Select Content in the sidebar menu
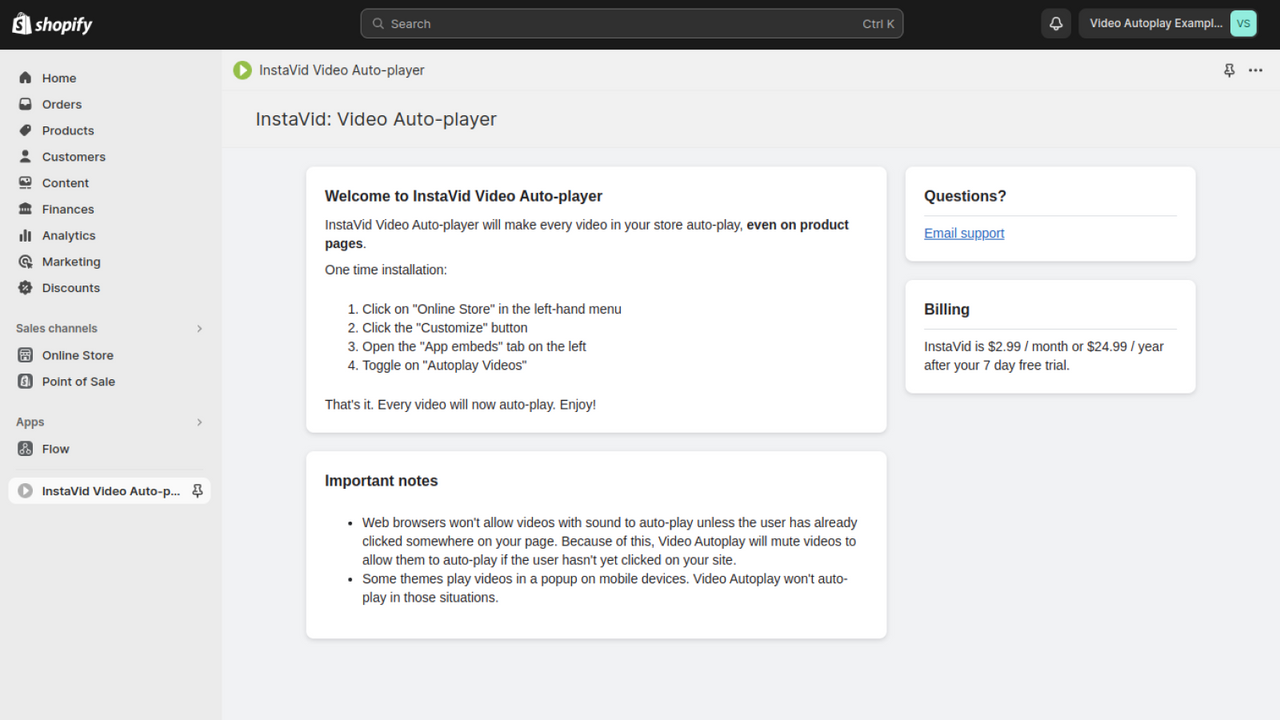 (x=66, y=182)
